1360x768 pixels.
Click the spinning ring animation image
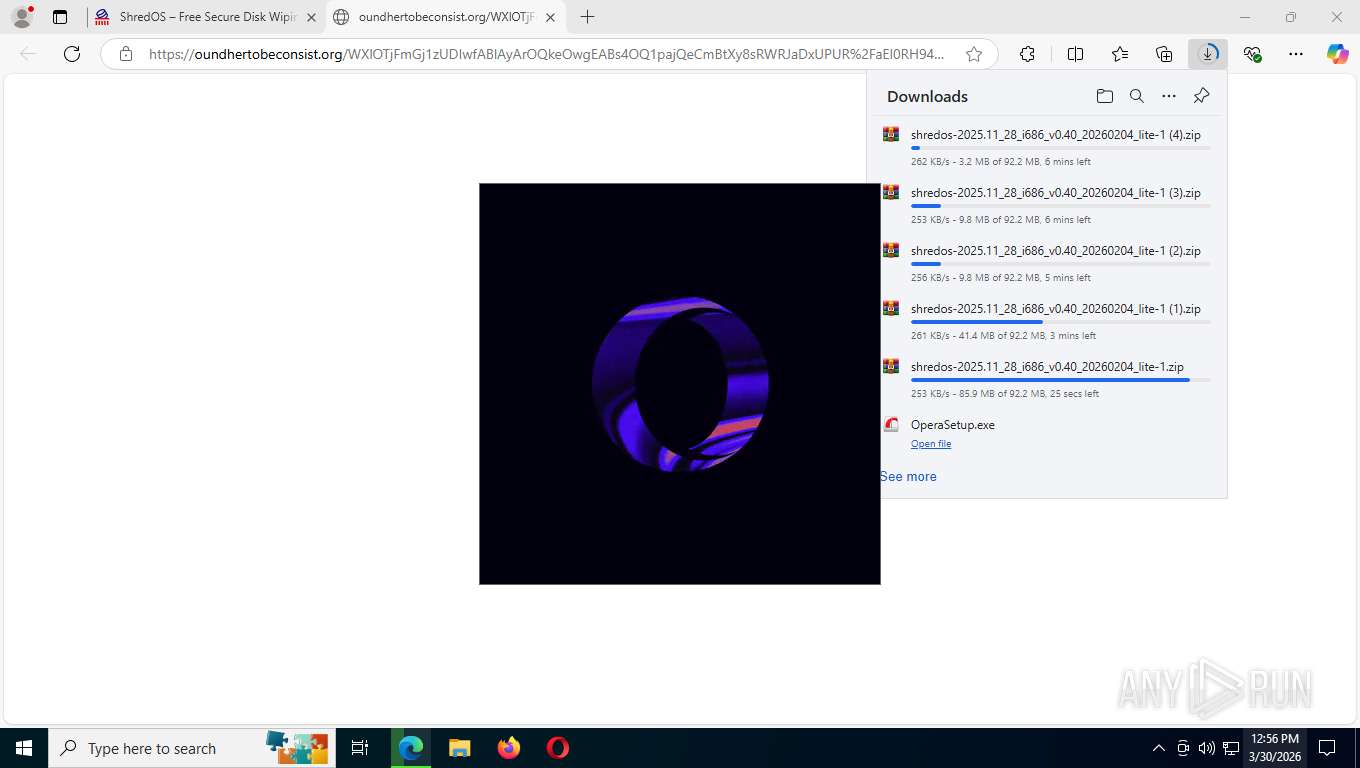(680, 384)
